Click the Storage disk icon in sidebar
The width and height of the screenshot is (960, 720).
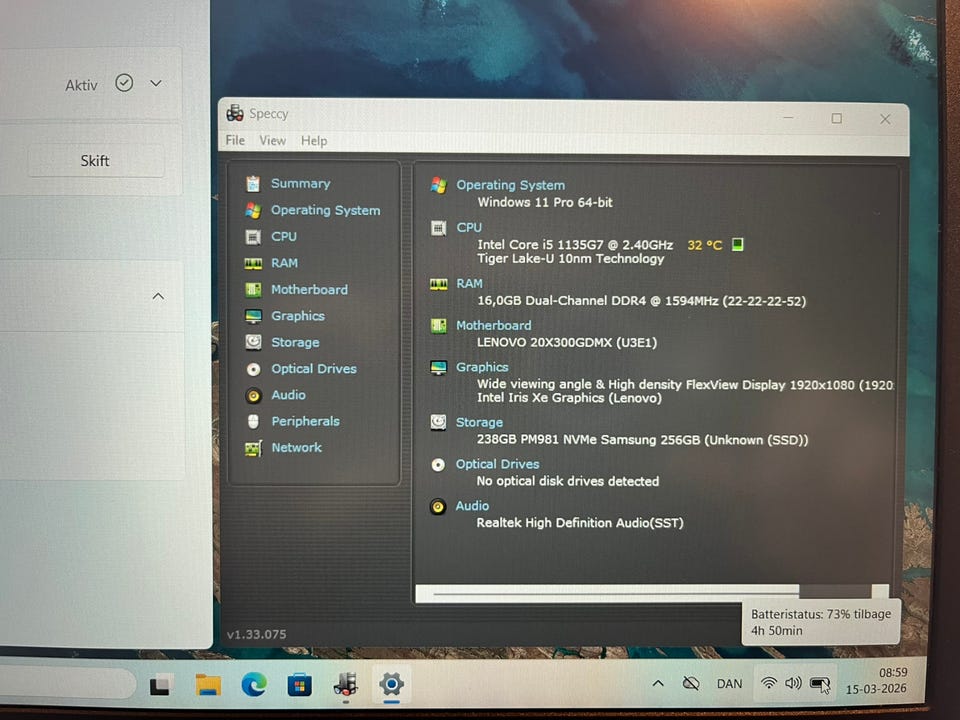pyautogui.click(x=253, y=342)
